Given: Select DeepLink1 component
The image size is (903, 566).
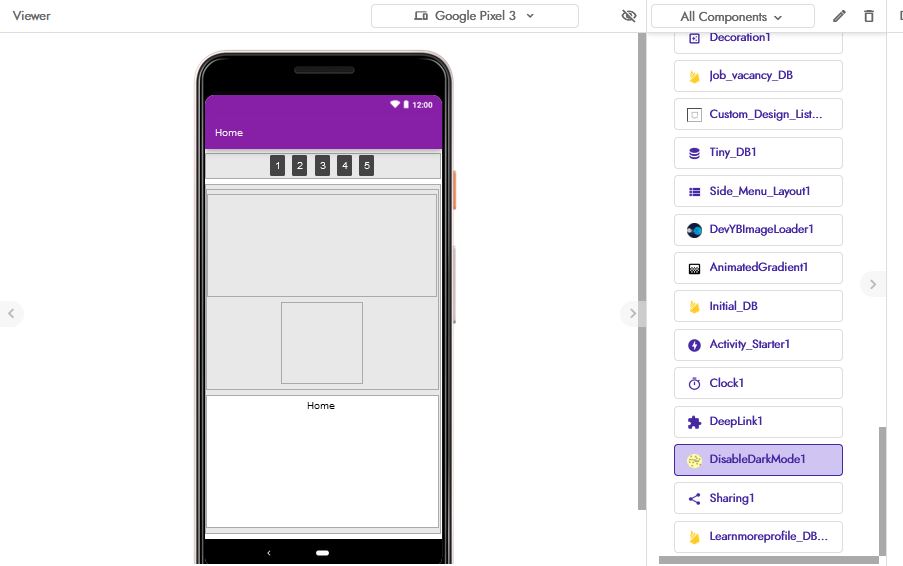Looking at the screenshot, I should [x=758, y=421].
